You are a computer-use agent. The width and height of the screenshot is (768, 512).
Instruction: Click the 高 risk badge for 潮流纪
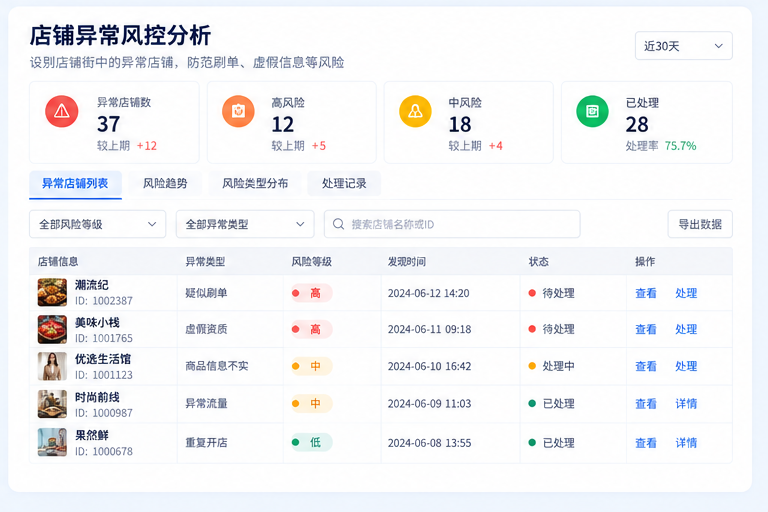(x=312, y=293)
